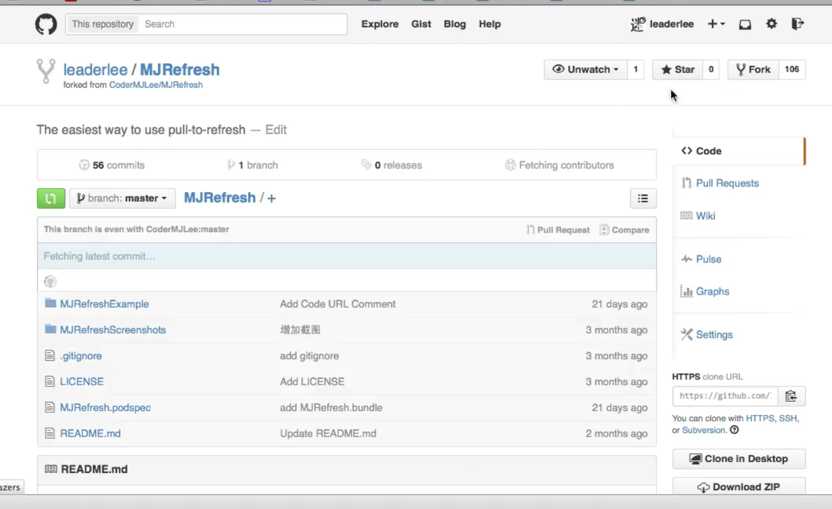The width and height of the screenshot is (832, 509).
Task: Open Compare link in branch bar
Action: click(x=625, y=230)
